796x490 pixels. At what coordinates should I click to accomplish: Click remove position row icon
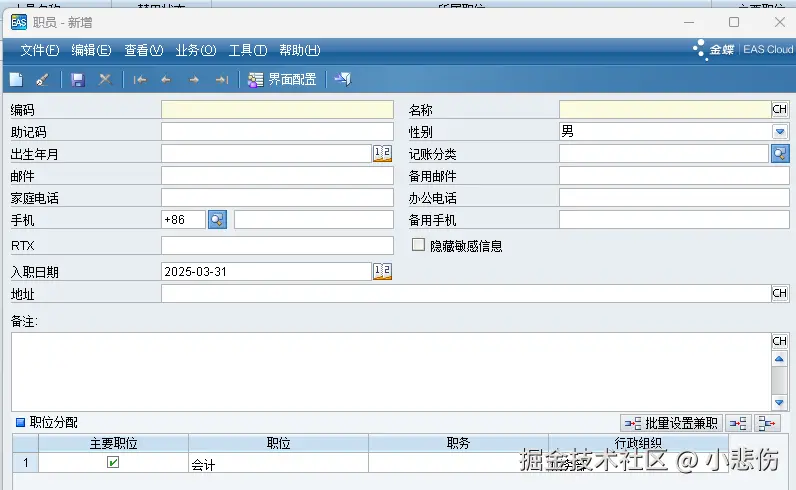pyautogui.click(x=767, y=423)
